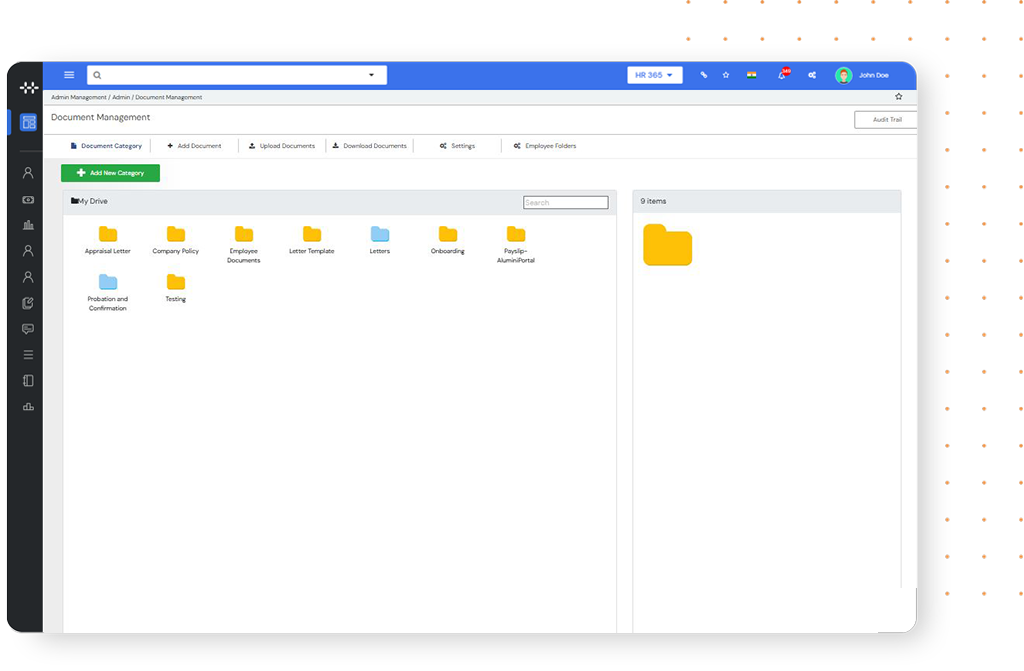Viewport: 1024px width, 671px height.
Task: Toggle the hamburger menu in the top bar
Action: point(68,74)
